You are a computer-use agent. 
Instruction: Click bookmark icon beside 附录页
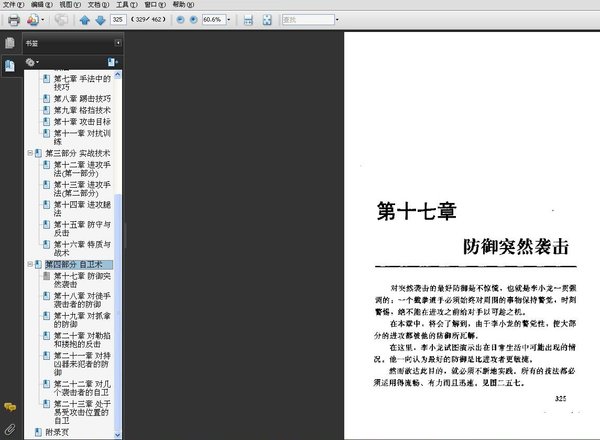coord(38,432)
